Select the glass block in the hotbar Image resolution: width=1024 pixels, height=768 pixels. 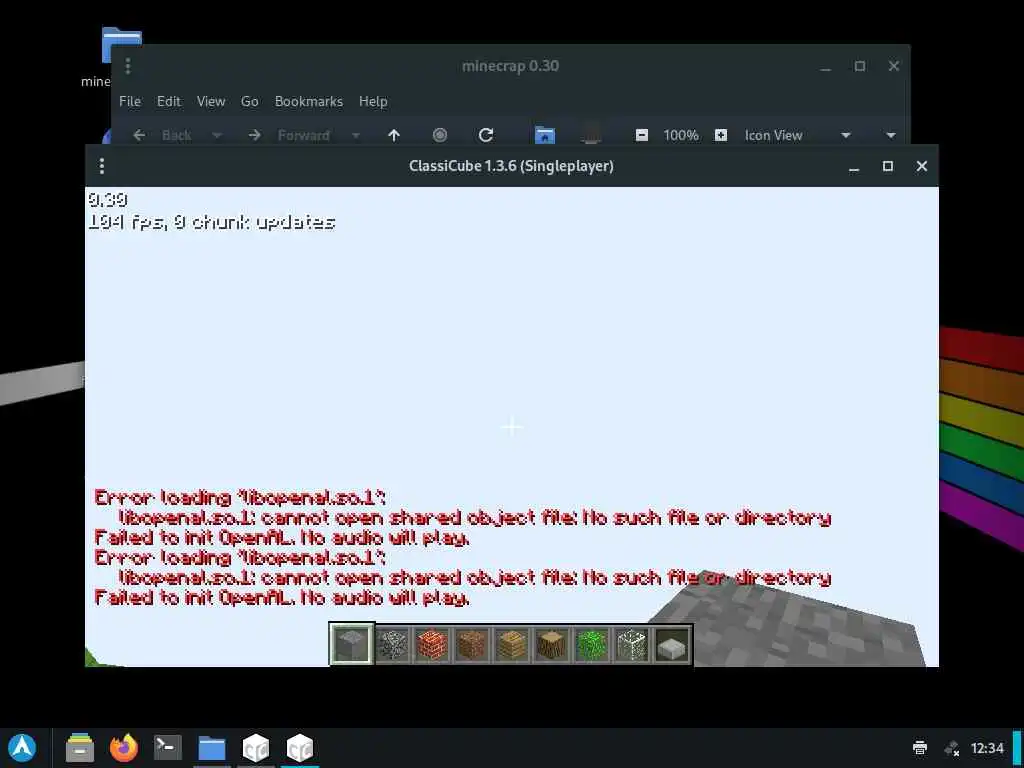(x=632, y=645)
